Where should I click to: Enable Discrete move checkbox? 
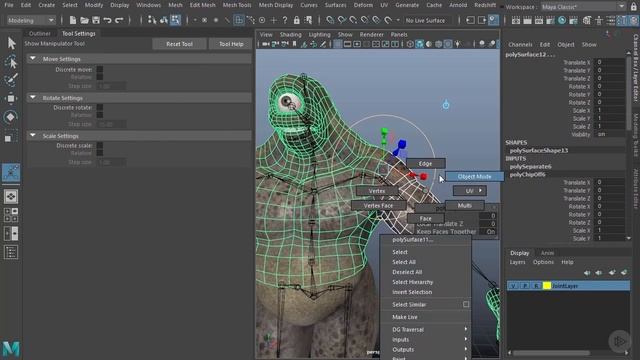[x=100, y=69]
